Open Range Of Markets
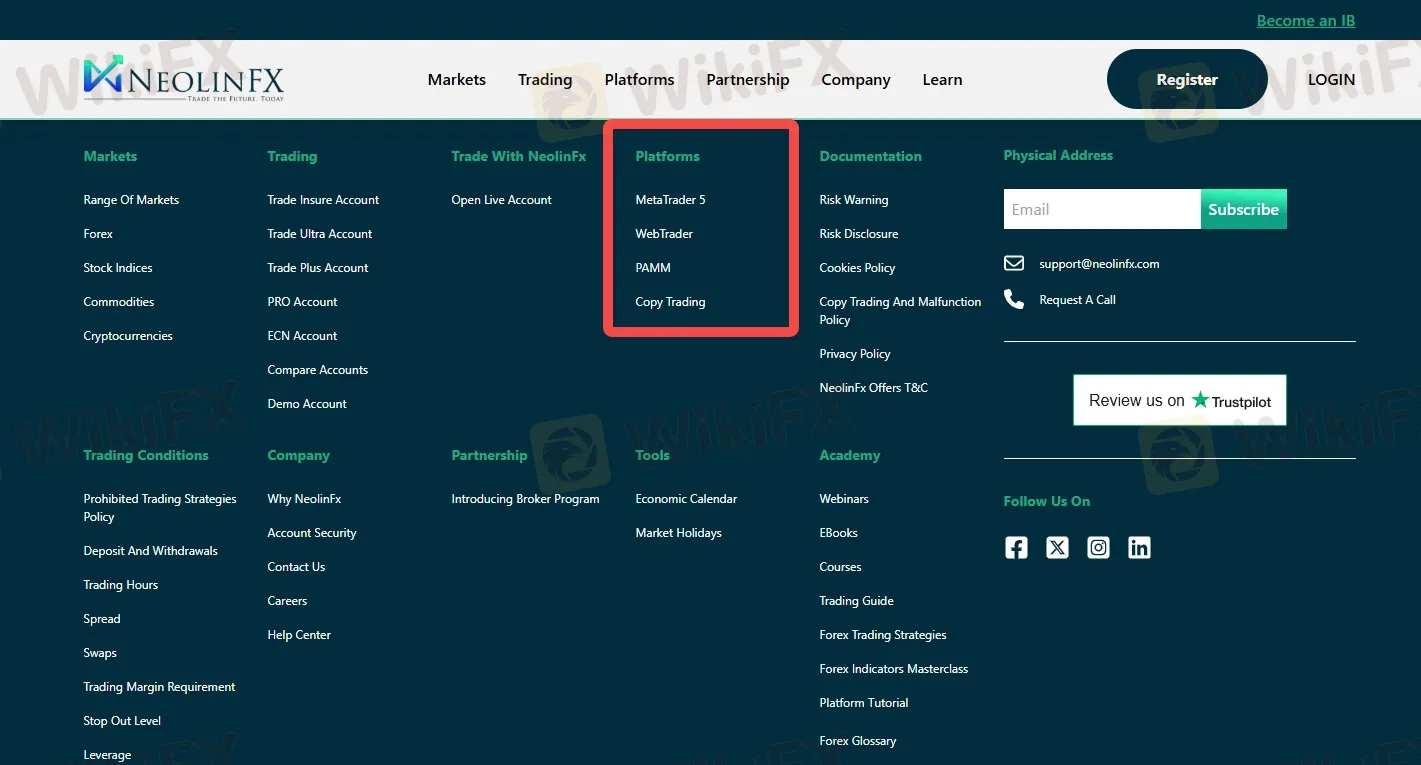Viewport: 1421px width, 765px height. click(131, 200)
